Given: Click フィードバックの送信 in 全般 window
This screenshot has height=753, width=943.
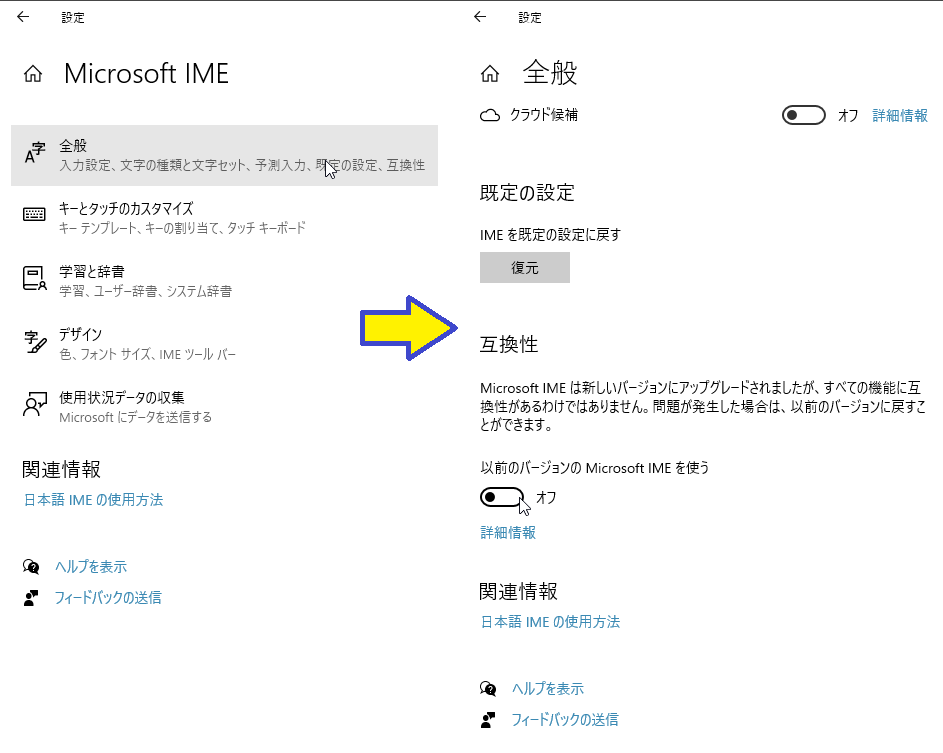Looking at the screenshot, I should (x=565, y=720).
